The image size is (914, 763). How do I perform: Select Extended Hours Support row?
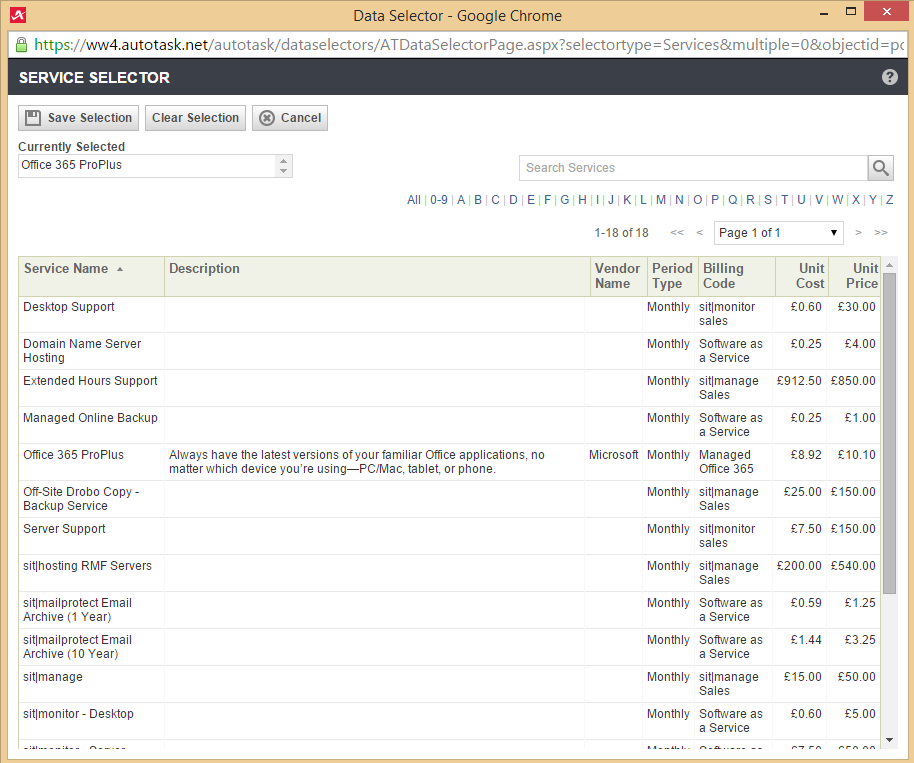point(449,388)
